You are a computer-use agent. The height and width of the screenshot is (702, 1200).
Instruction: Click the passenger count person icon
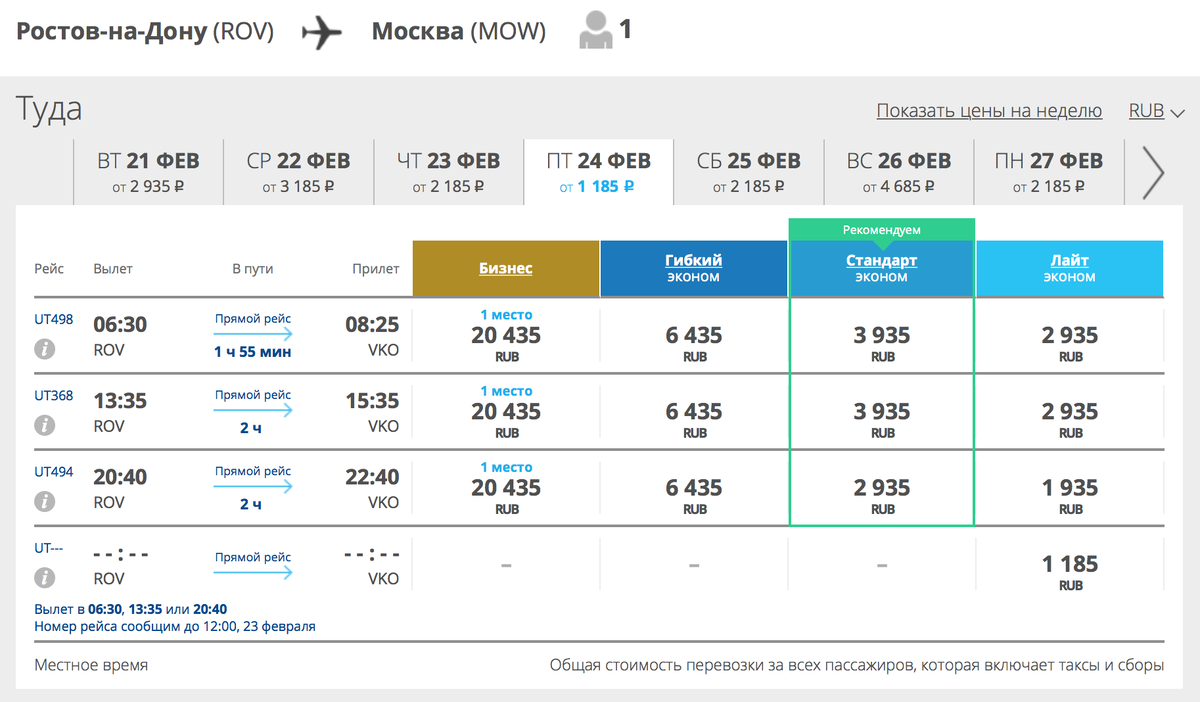595,32
